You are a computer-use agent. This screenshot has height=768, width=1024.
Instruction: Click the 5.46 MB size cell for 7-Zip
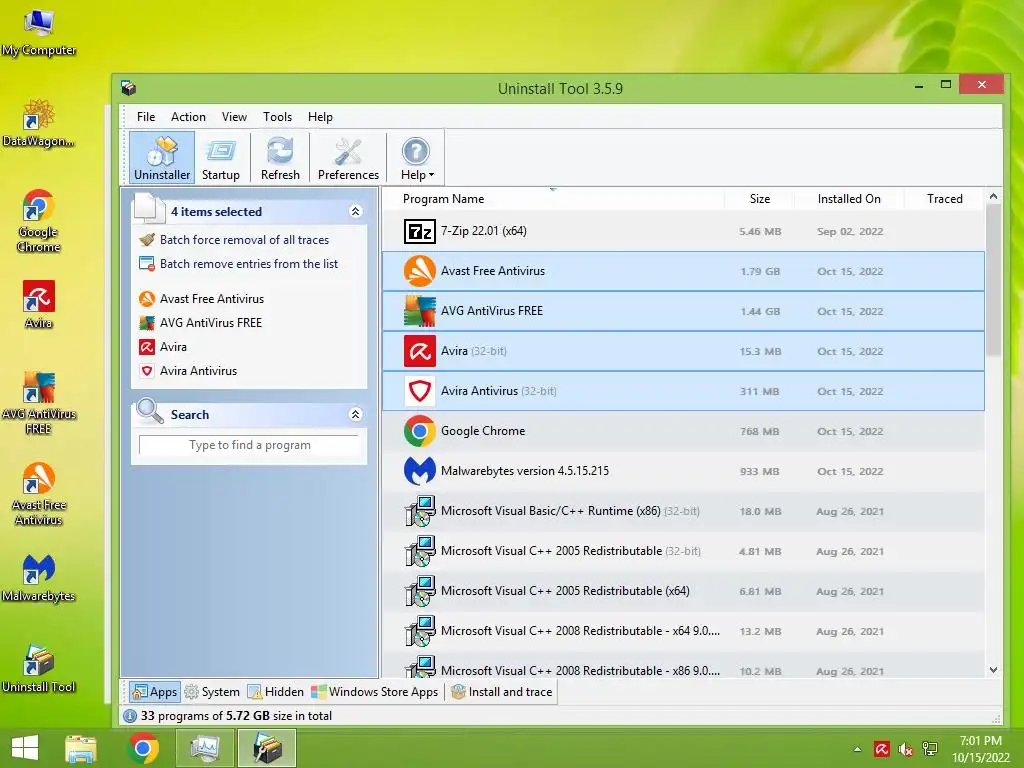tap(760, 231)
